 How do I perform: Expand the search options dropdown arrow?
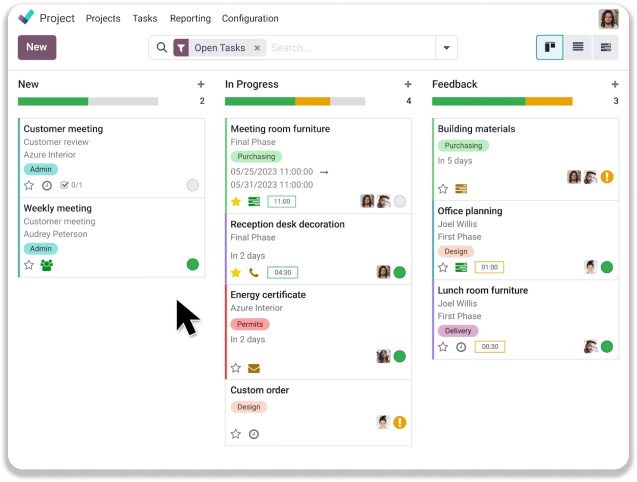pos(446,47)
